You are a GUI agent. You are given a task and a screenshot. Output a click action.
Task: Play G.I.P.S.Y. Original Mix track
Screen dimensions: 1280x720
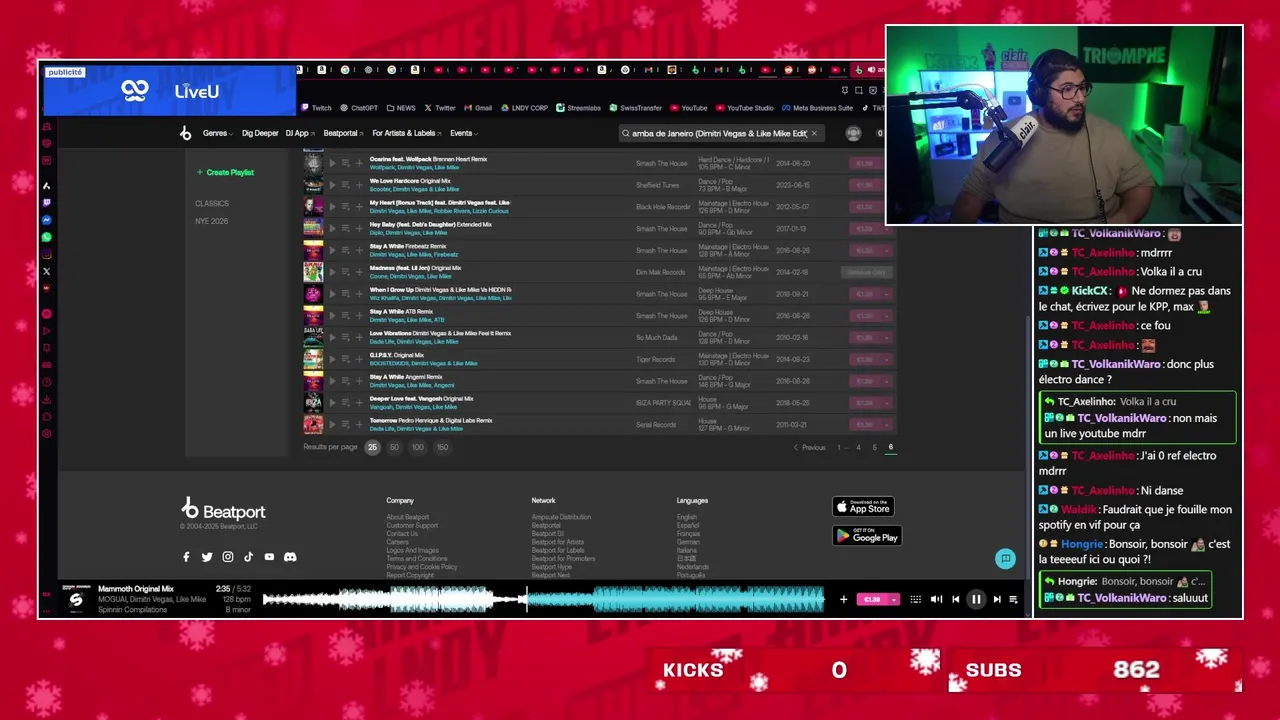(332, 359)
